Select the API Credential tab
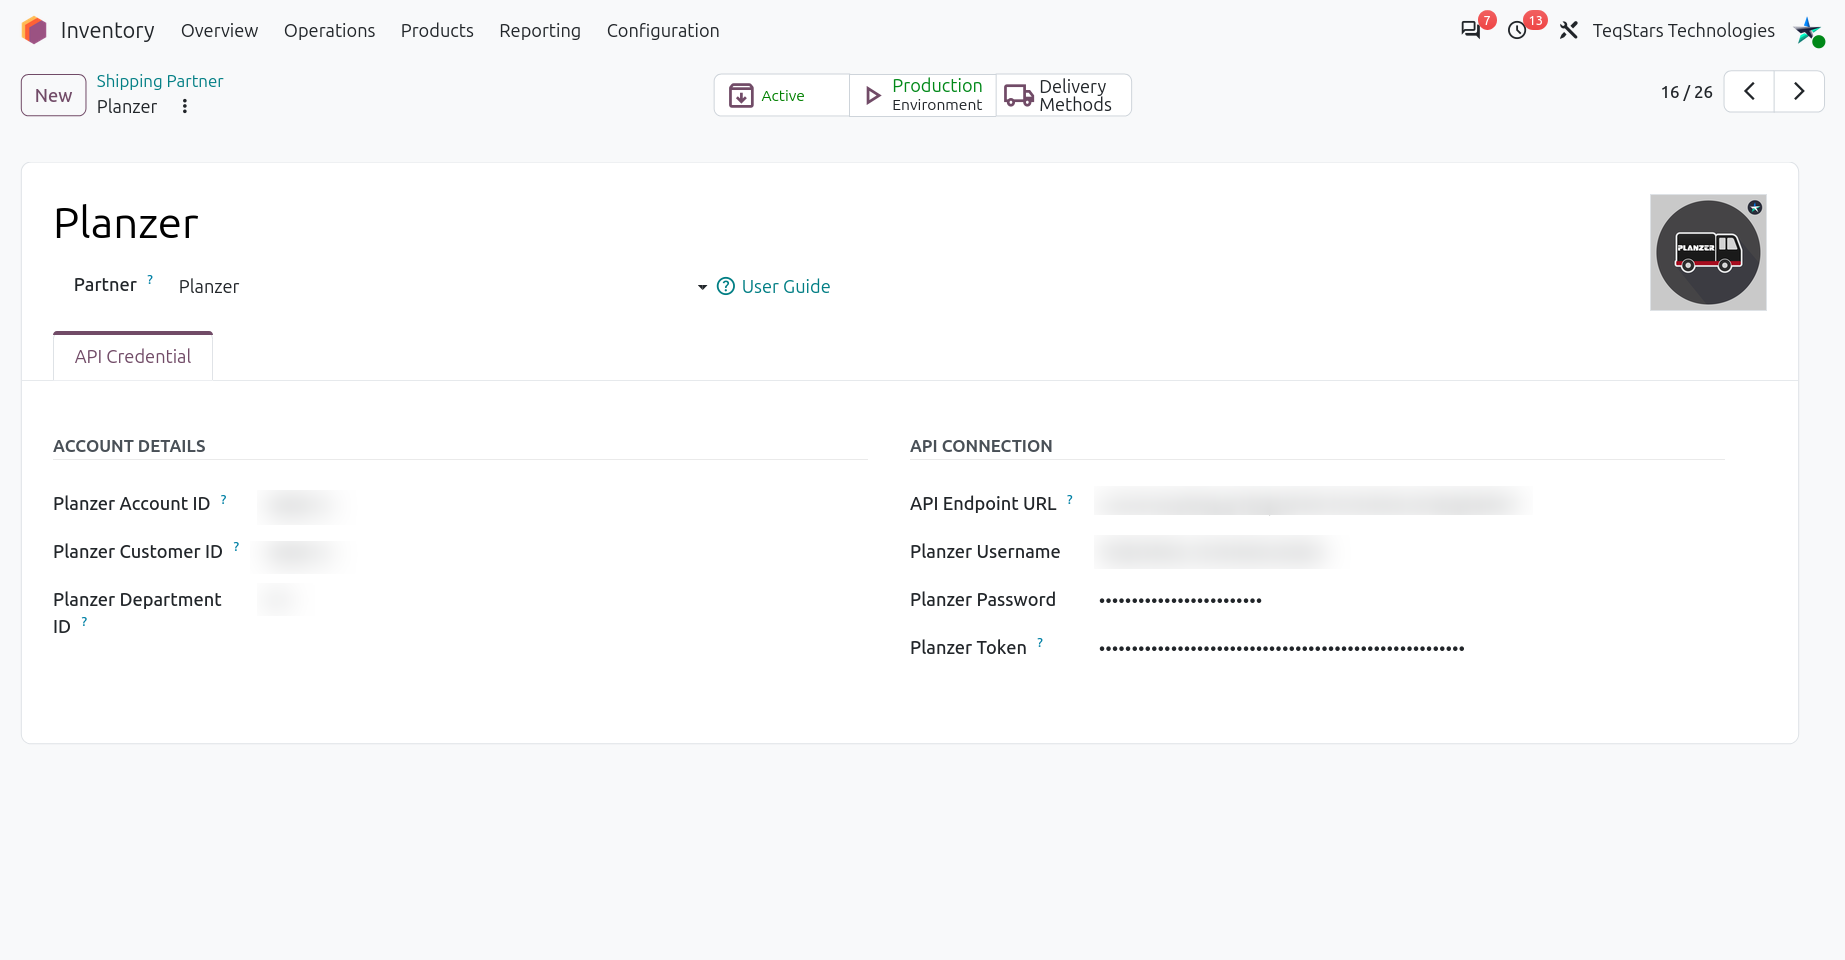Image resolution: width=1845 pixels, height=960 pixels. point(133,356)
